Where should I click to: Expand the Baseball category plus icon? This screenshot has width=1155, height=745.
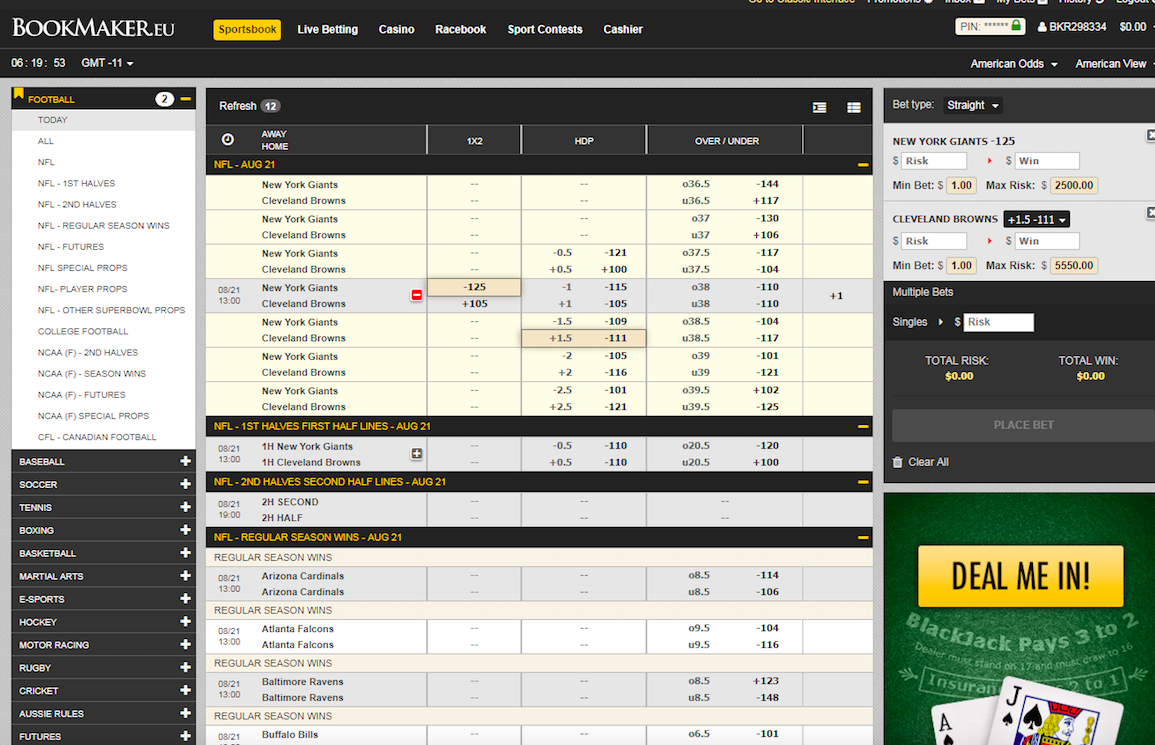point(186,461)
